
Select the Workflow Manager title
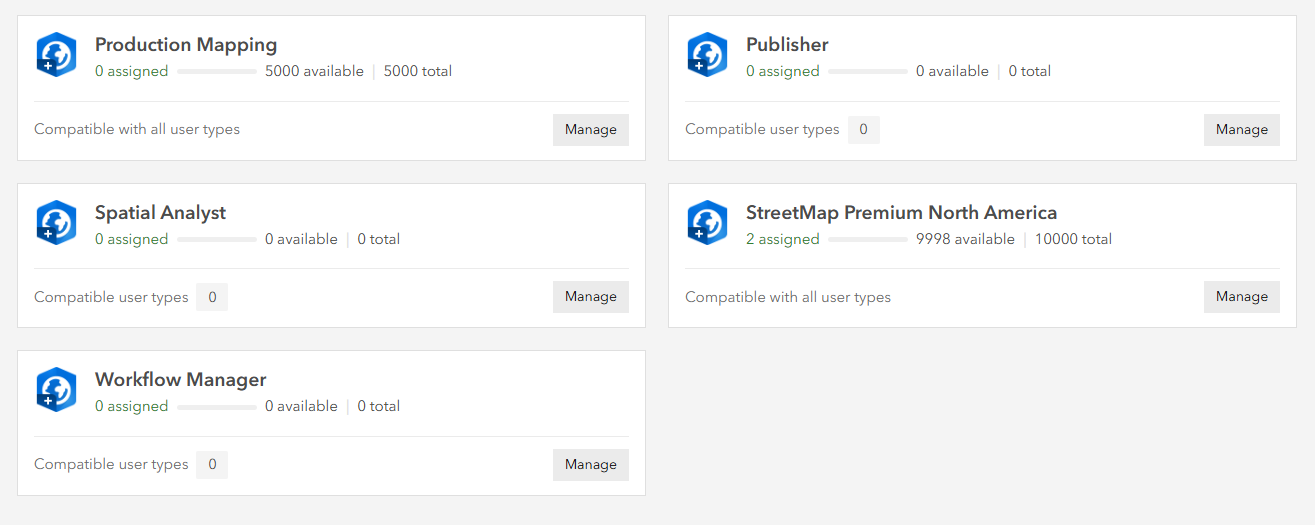pos(181,380)
